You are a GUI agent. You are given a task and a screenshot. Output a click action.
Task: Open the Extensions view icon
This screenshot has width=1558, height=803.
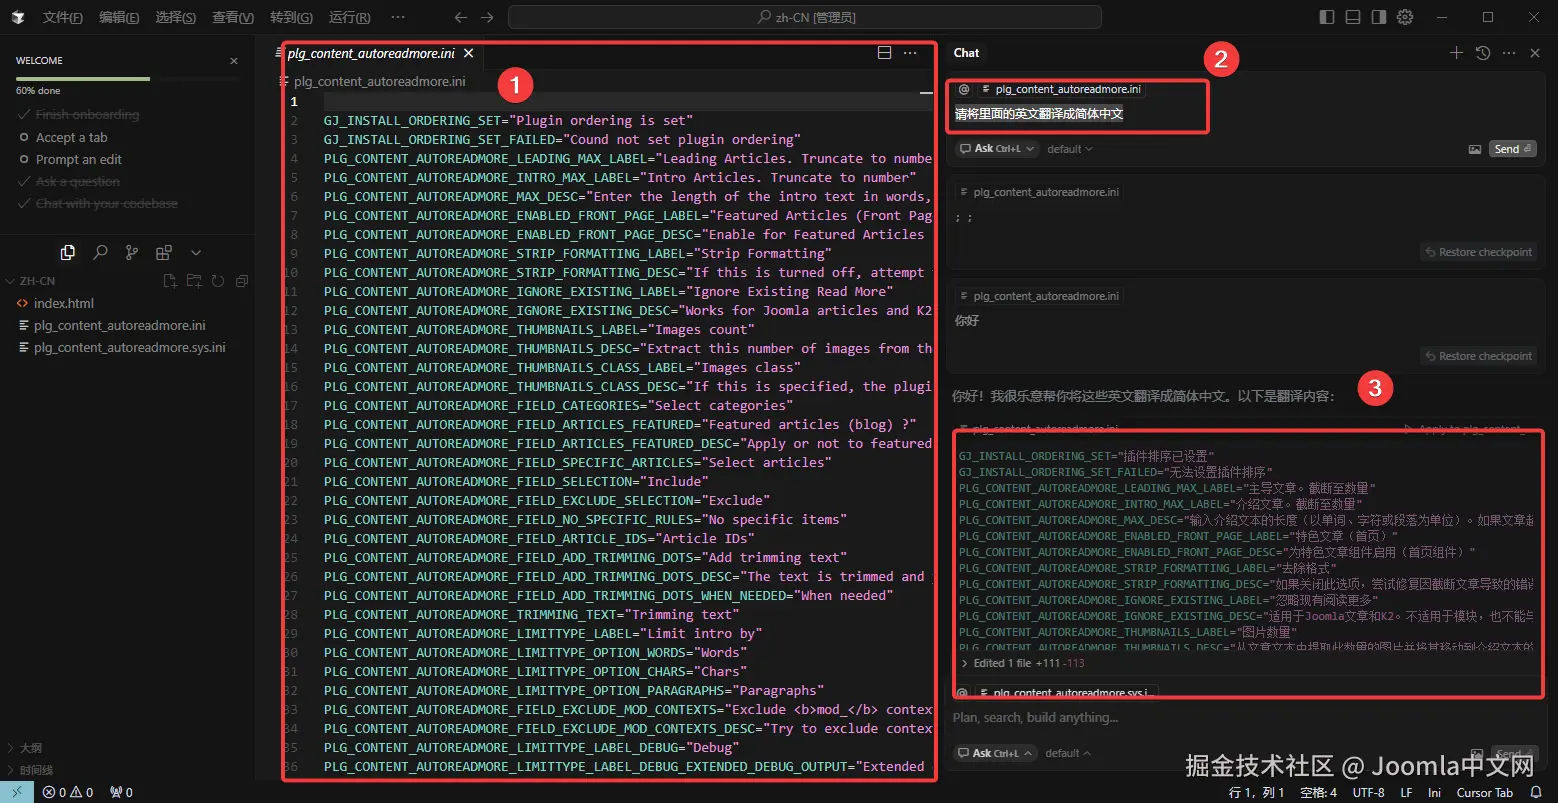click(x=164, y=253)
